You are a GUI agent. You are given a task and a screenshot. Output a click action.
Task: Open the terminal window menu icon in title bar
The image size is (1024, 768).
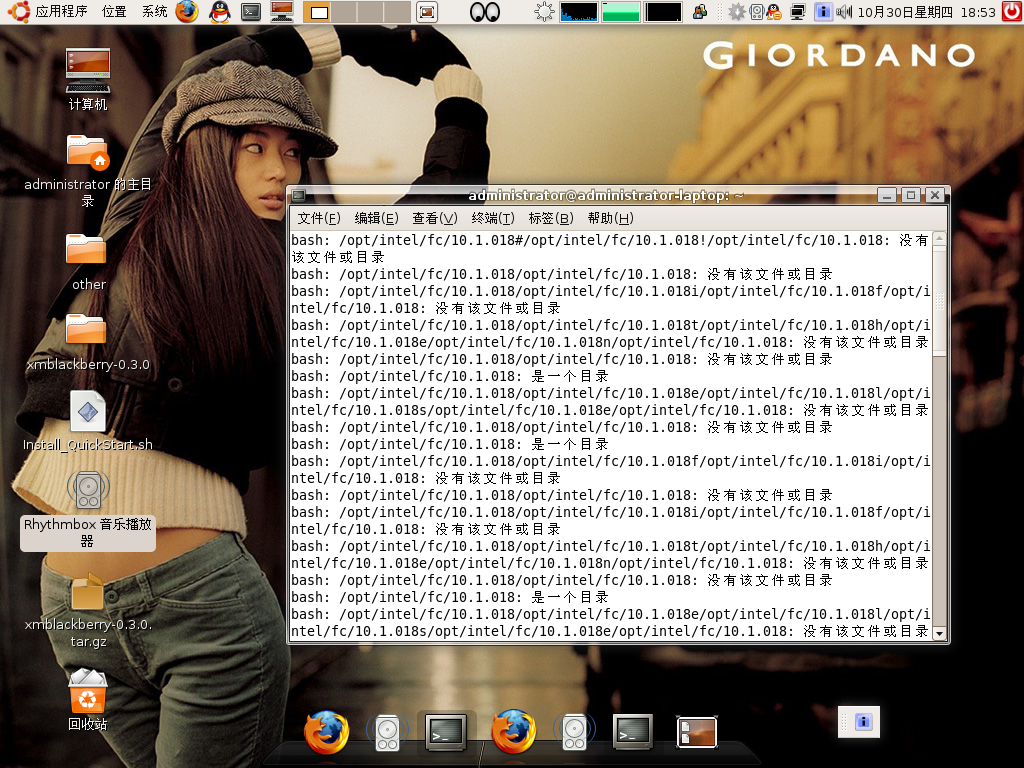[298, 195]
